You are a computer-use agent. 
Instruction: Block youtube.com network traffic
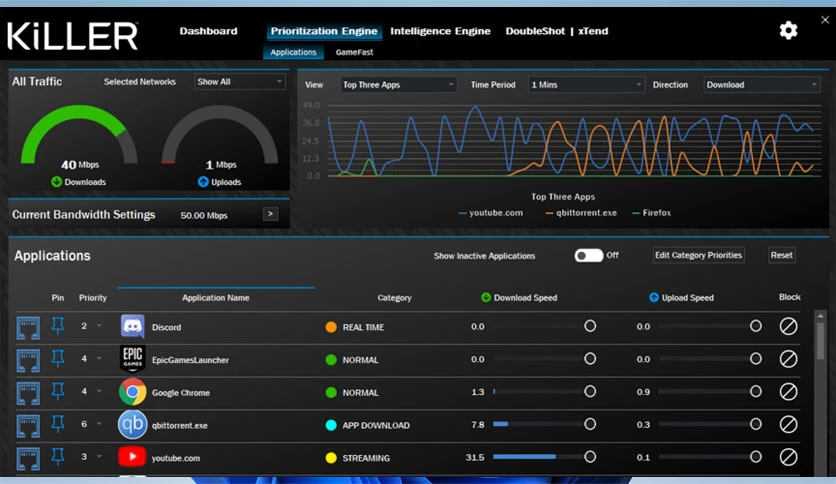click(x=788, y=457)
